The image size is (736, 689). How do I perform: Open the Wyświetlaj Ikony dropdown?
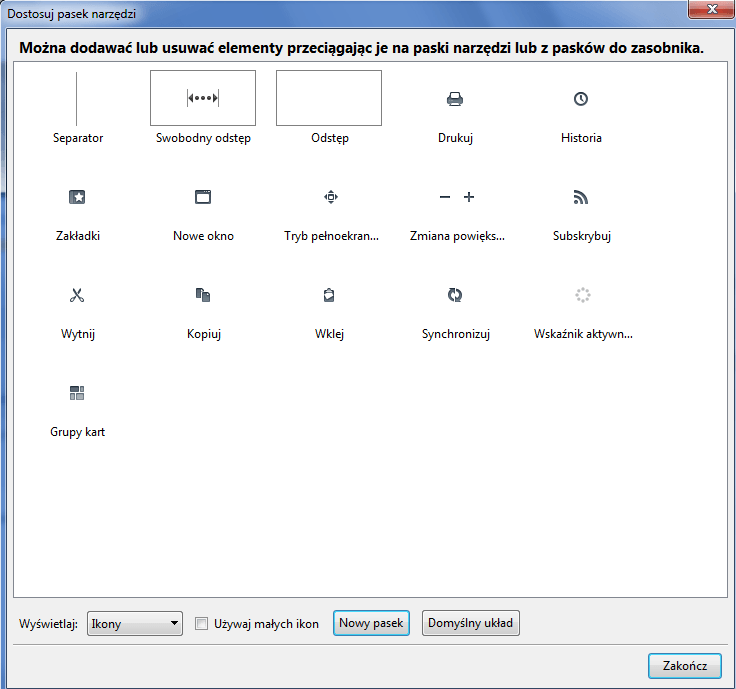tap(135, 624)
